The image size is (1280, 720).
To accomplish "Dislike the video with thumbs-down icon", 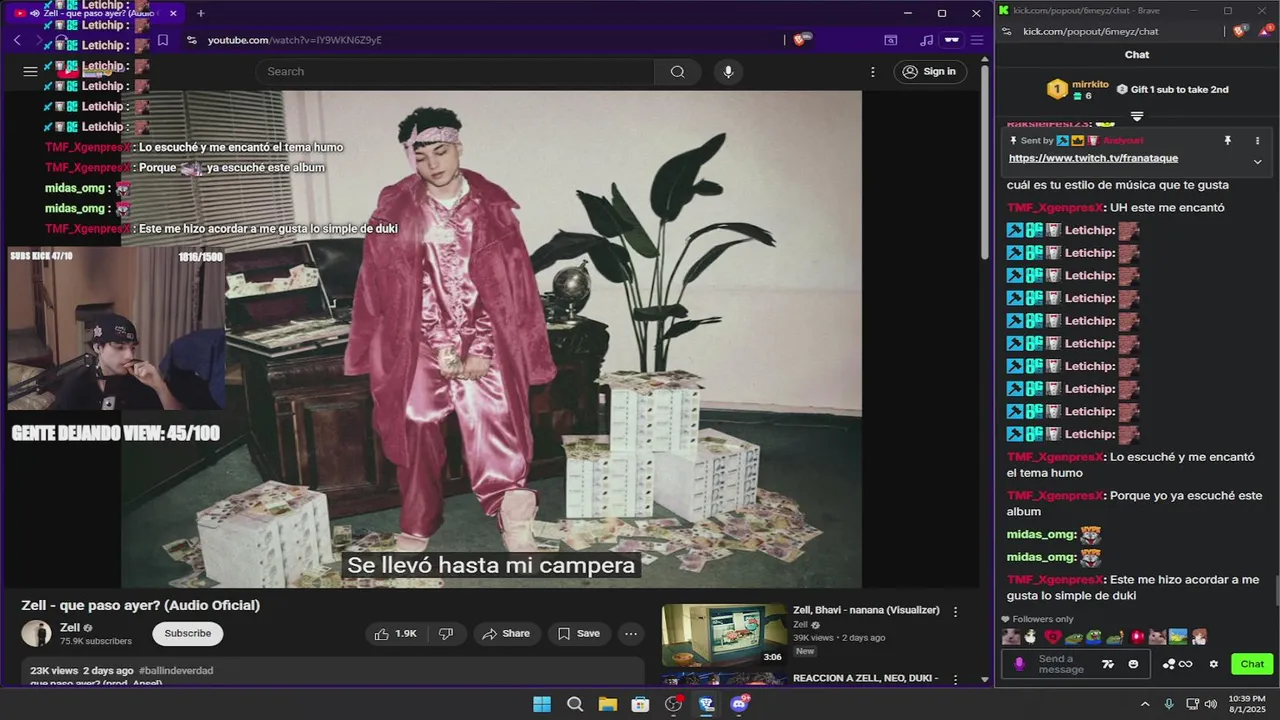I will [446, 633].
